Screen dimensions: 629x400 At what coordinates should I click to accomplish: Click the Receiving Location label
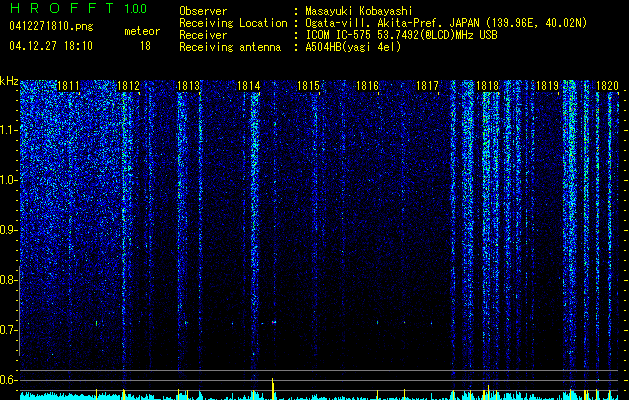(x=233, y=23)
